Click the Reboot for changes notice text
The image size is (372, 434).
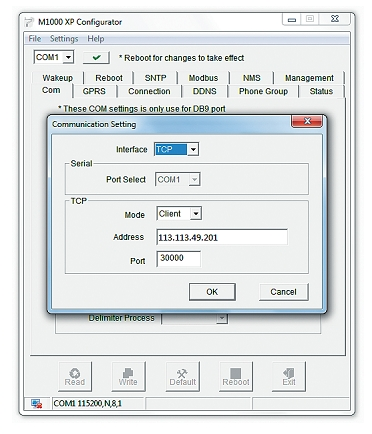coord(182,58)
